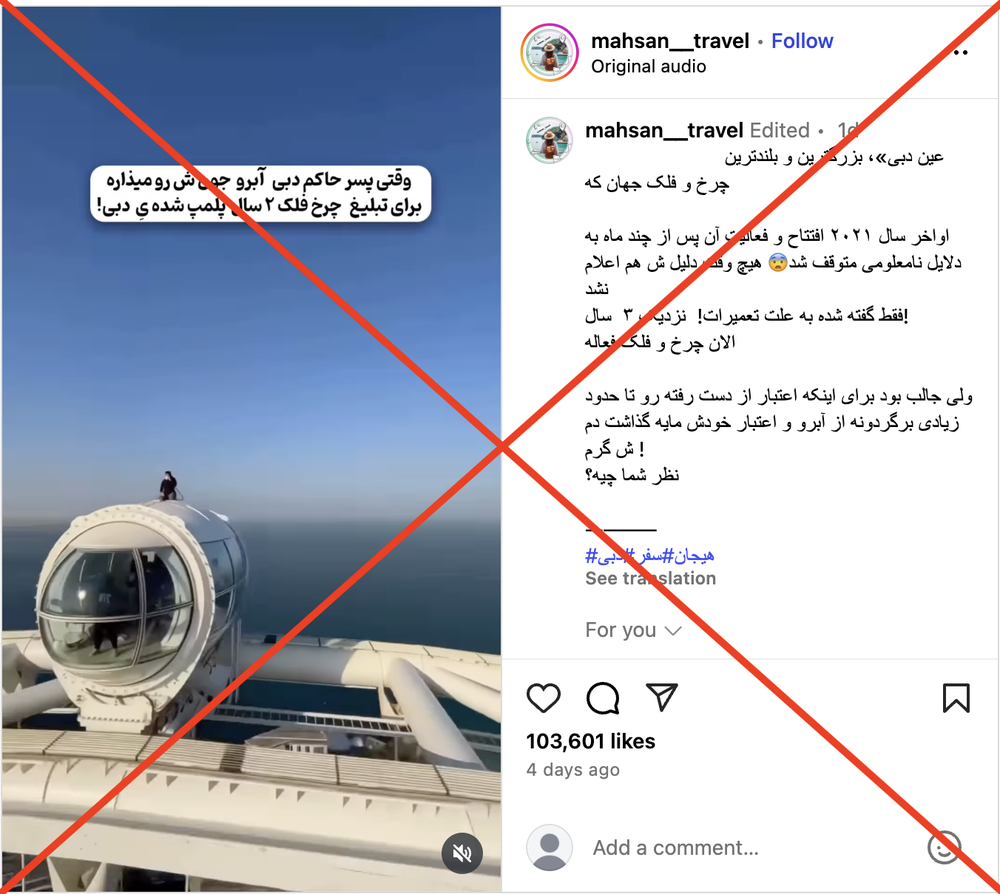1000x894 pixels.
Task: Open mahsan__travel story ring avatar in header
Action: coord(549,53)
